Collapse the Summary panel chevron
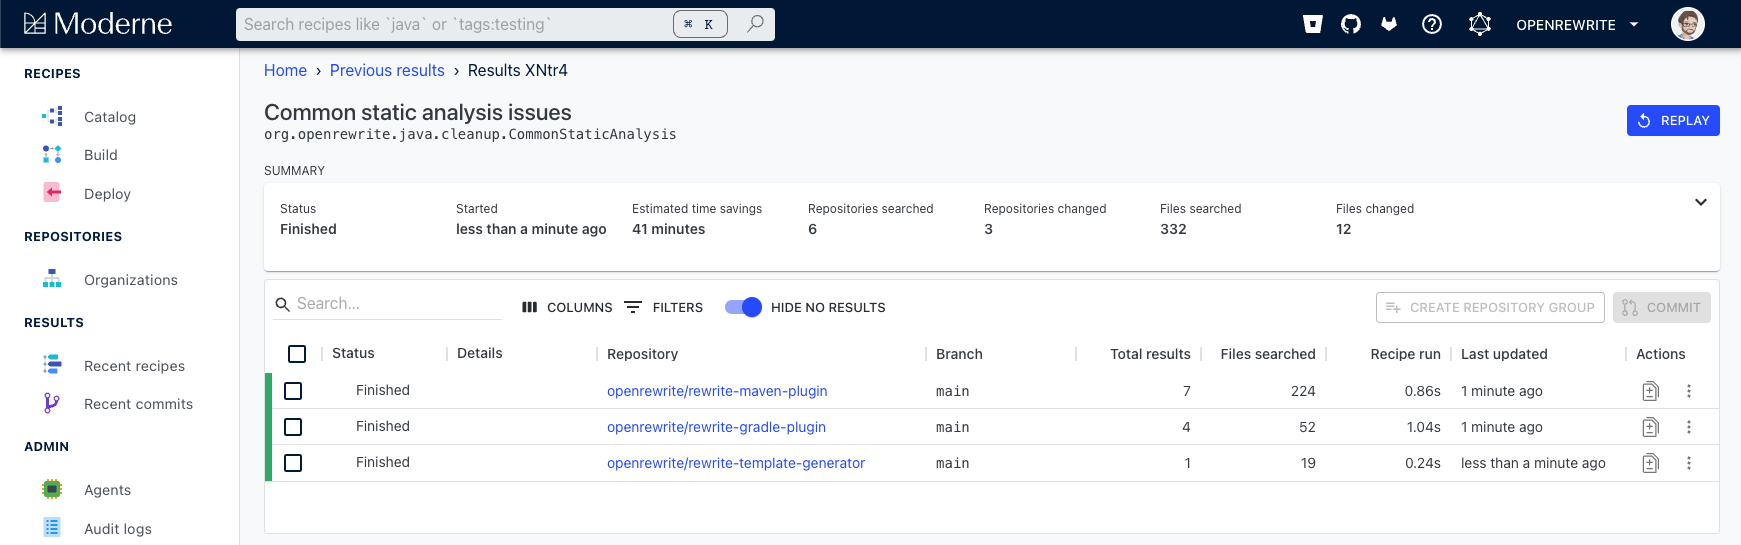 tap(1701, 202)
